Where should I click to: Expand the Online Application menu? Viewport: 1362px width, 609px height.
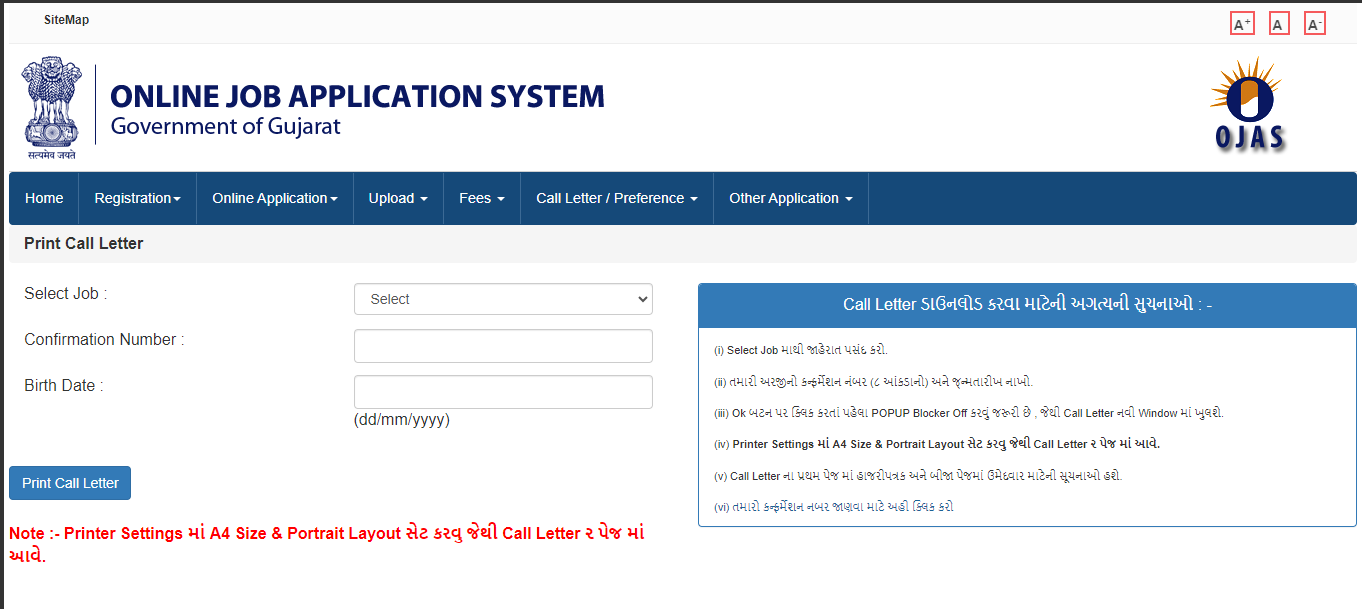(275, 198)
